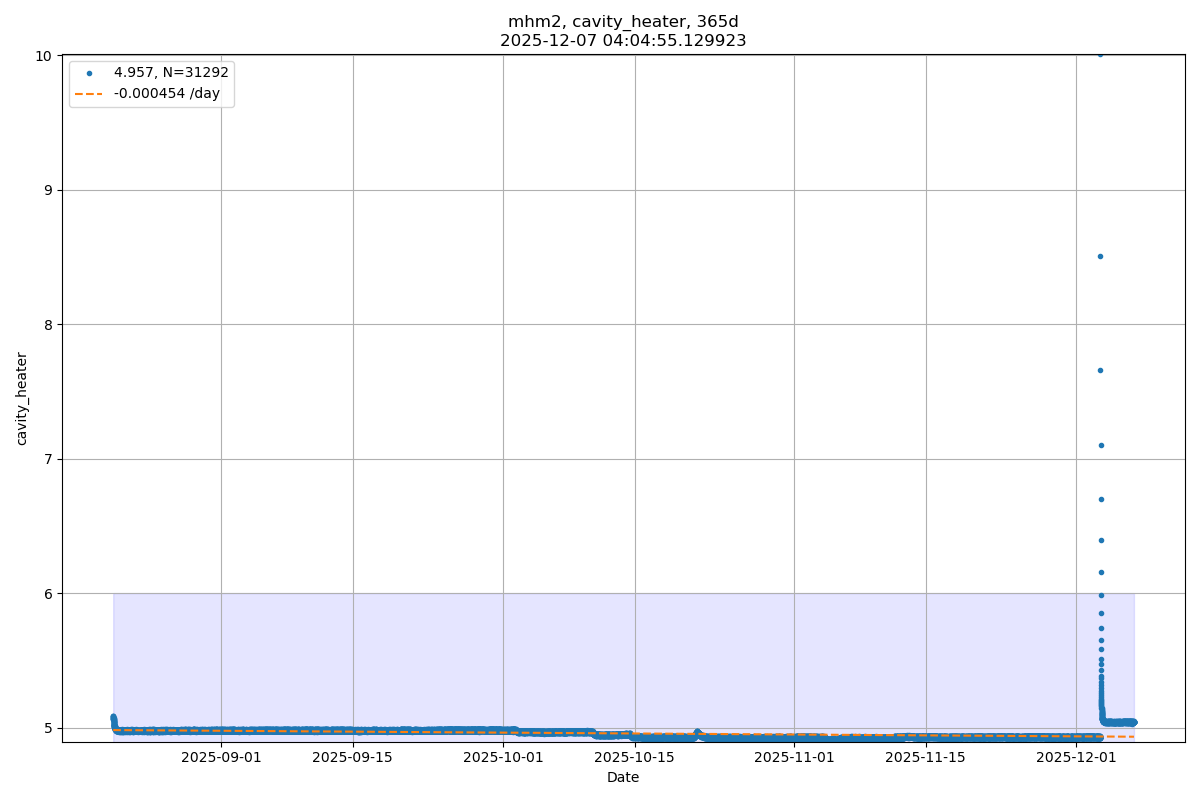The width and height of the screenshot is (1200, 800).
Task: Click the orange dashed line sample in legend
Action: [89, 94]
